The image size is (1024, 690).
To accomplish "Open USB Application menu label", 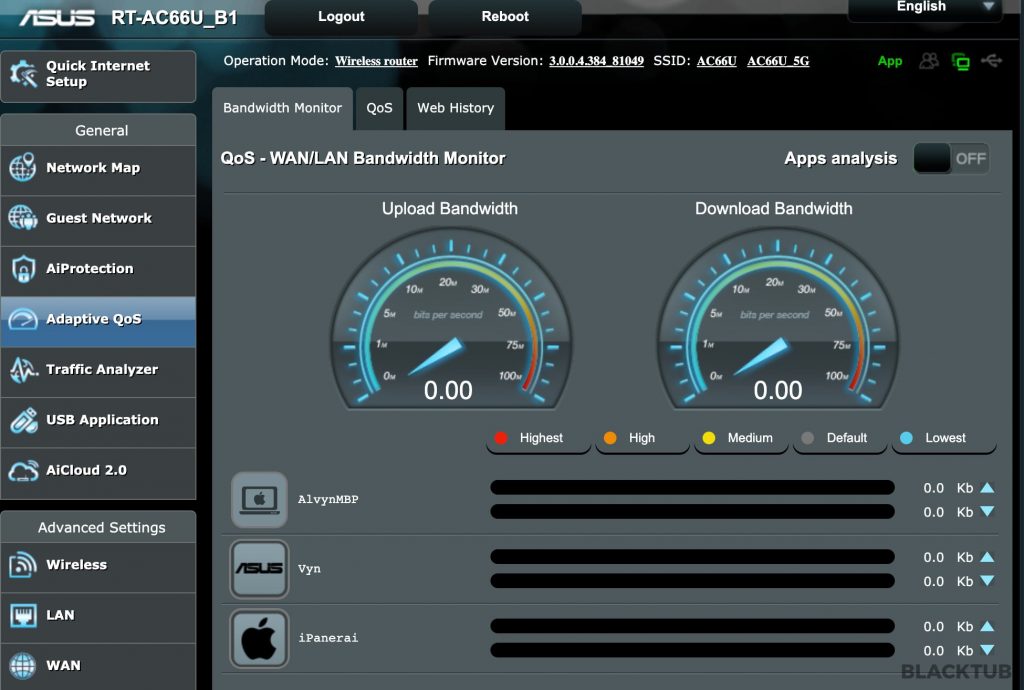I will pyautogui.click(x=102, y=420).
